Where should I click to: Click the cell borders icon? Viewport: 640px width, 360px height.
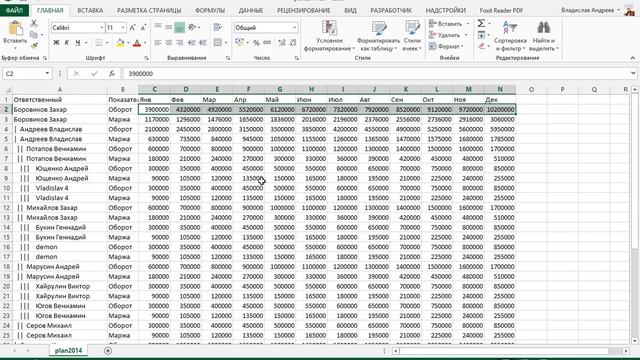[99, 42]
